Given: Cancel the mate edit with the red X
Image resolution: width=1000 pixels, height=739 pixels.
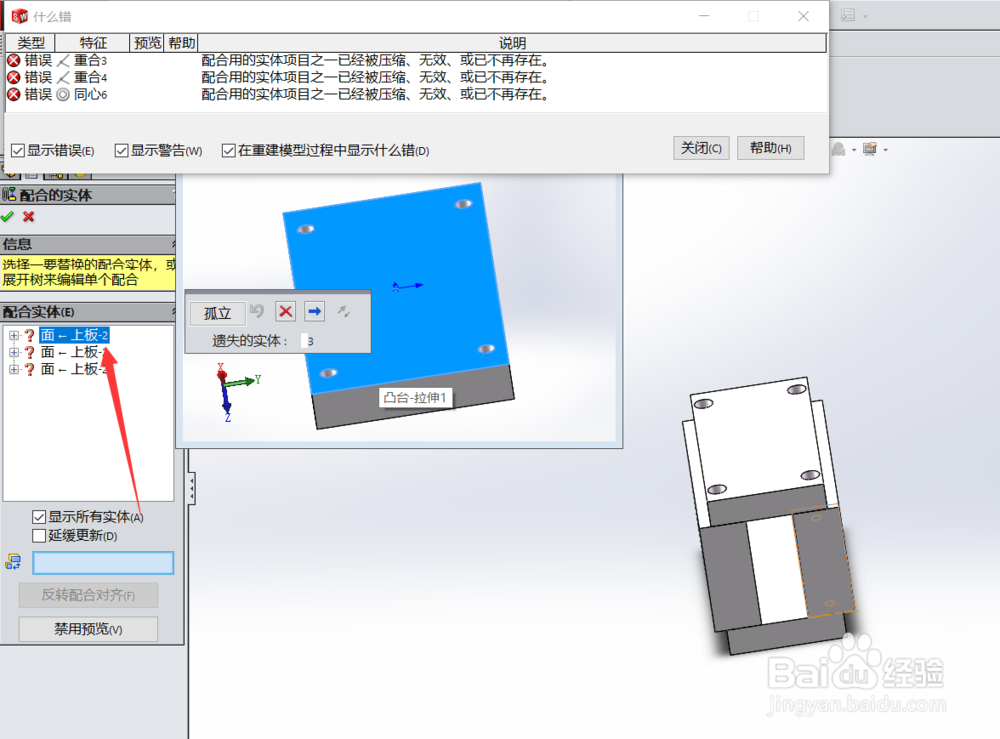Looking at the screenshot, I should (x=30, y=217).
